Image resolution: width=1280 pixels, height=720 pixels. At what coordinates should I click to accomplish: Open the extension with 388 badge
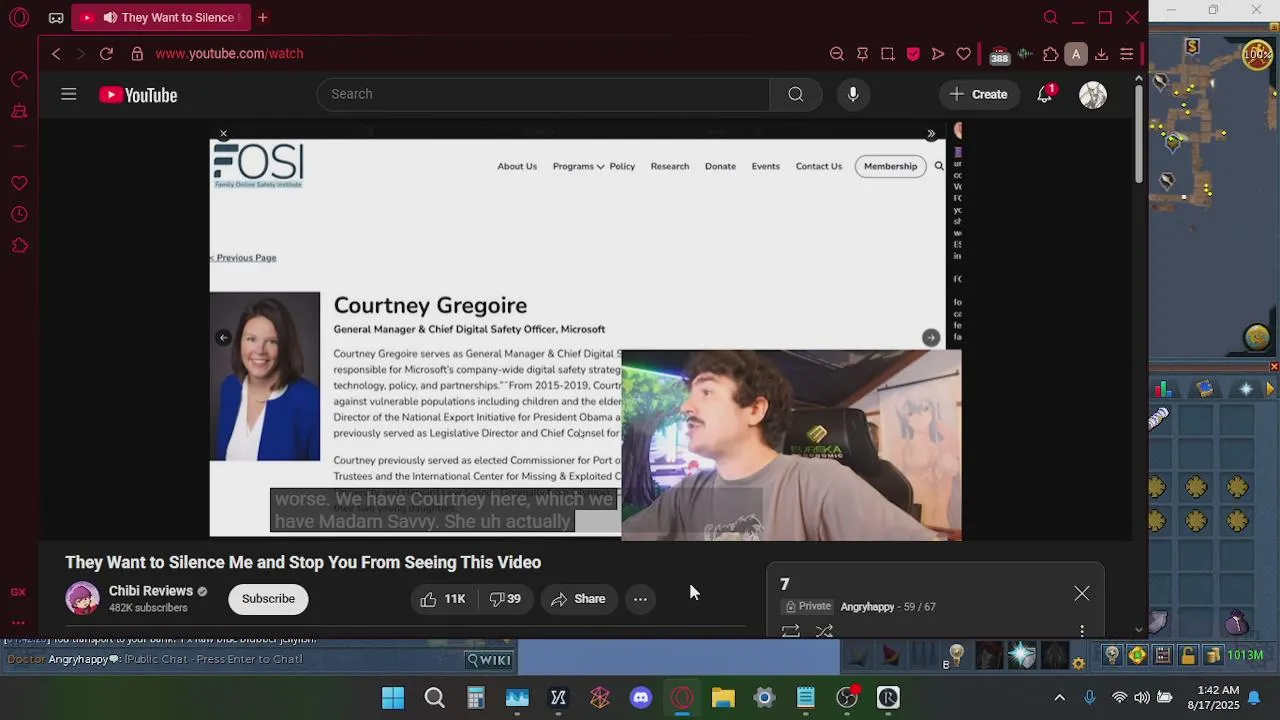(x=999, y=55)
